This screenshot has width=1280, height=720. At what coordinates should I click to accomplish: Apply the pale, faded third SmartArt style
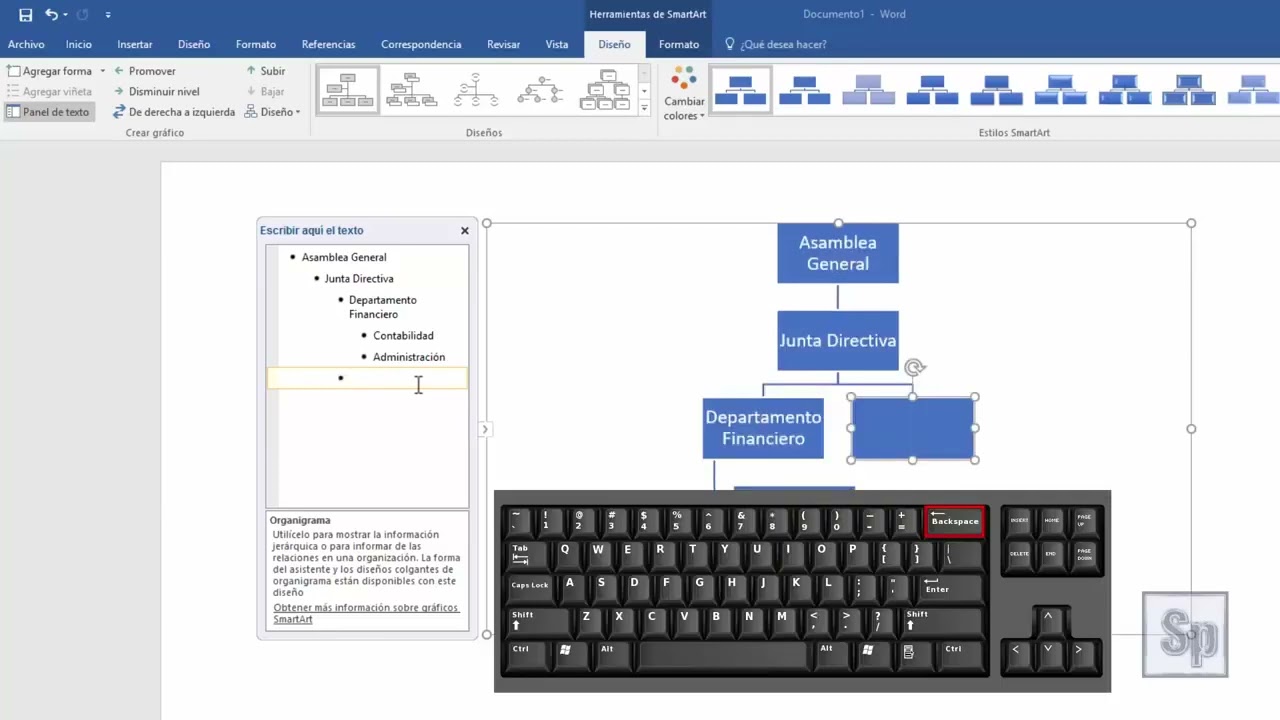coord(868,90)
